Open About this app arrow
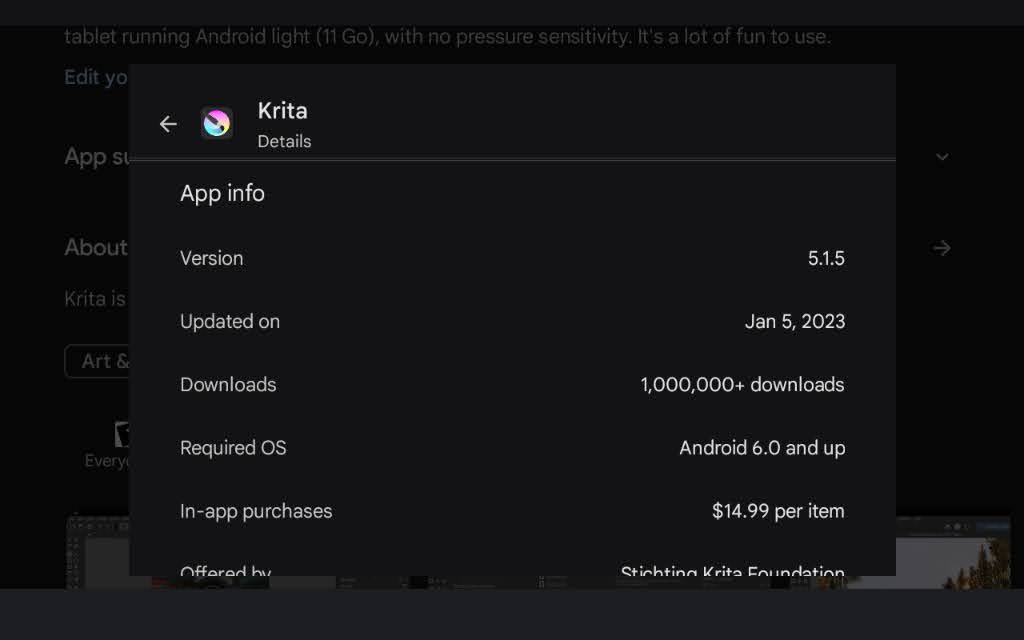This screenshot has width=1024, height=640. pos(941,248)
